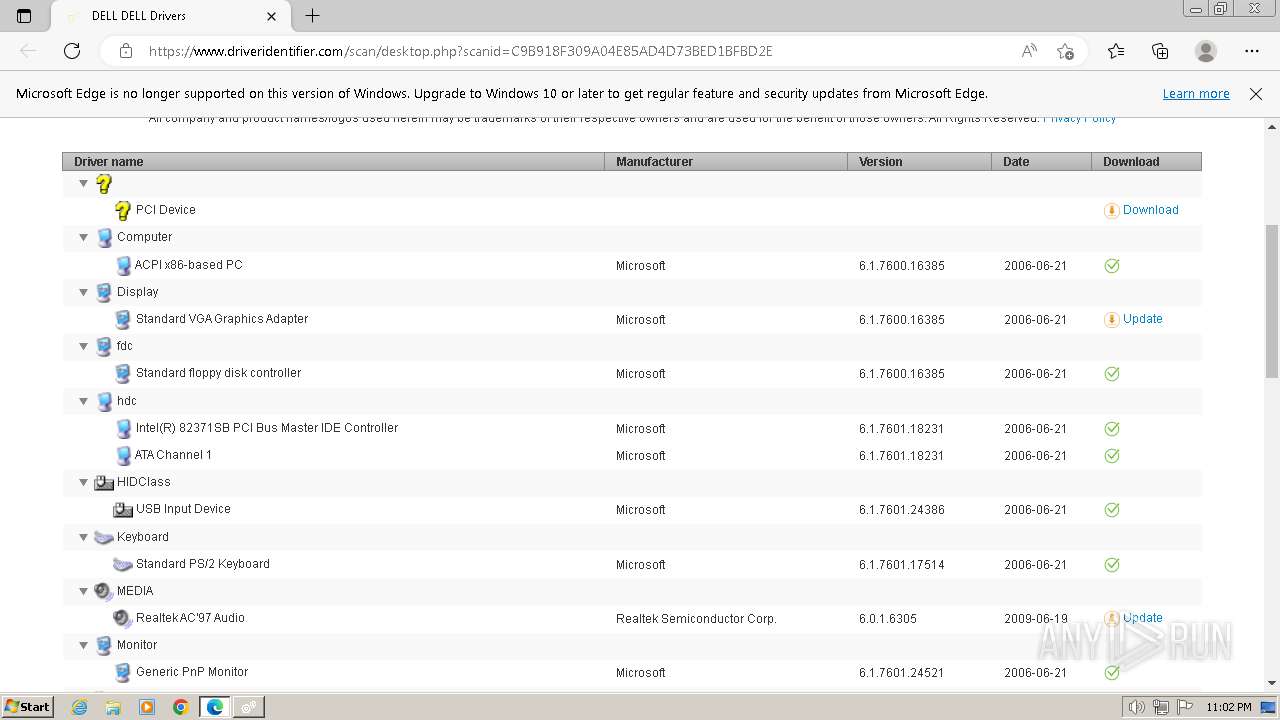Open the Windows Start menu
The width and height of the screenshot is (1280, 720).
[28, 707]
